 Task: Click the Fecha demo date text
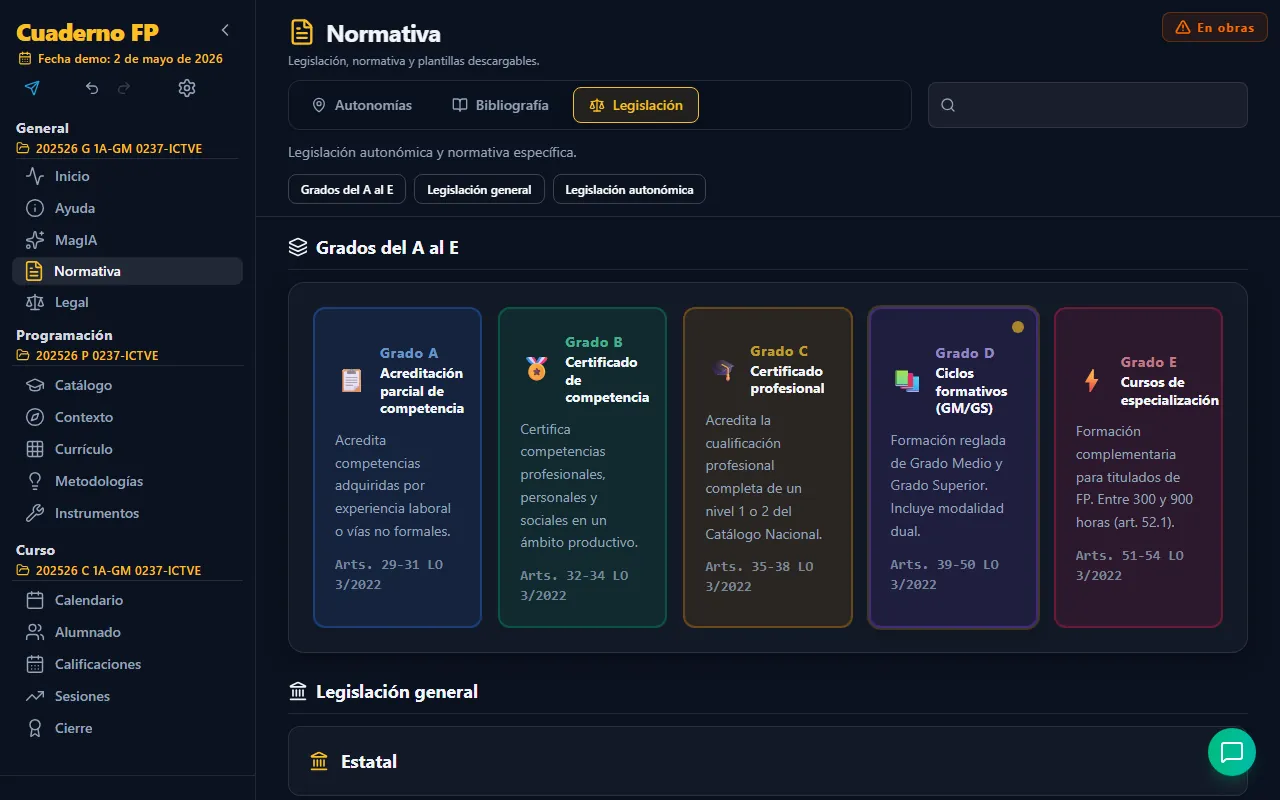coord(130,59)
